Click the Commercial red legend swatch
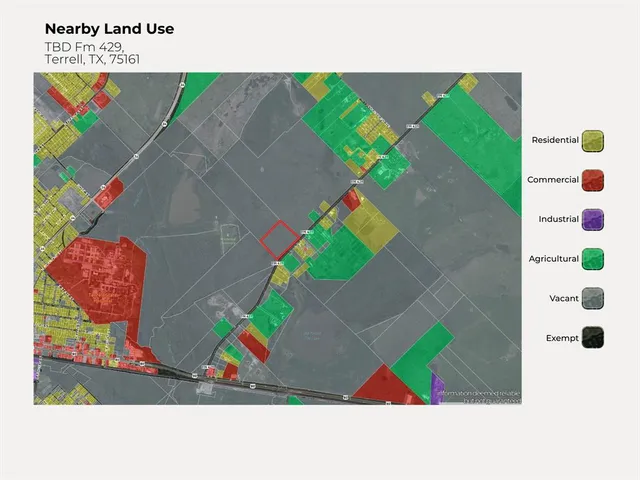 (593, 180)
